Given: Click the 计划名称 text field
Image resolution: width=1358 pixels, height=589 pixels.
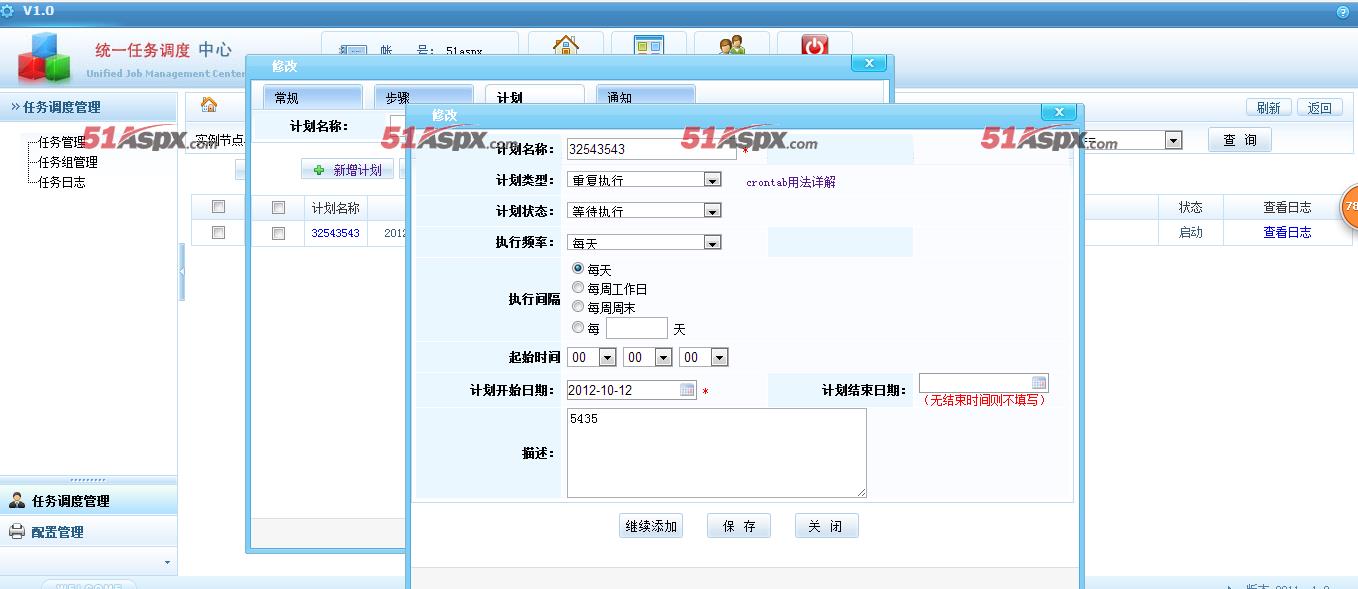Looking at the screenshot, I should click(652, 149).
